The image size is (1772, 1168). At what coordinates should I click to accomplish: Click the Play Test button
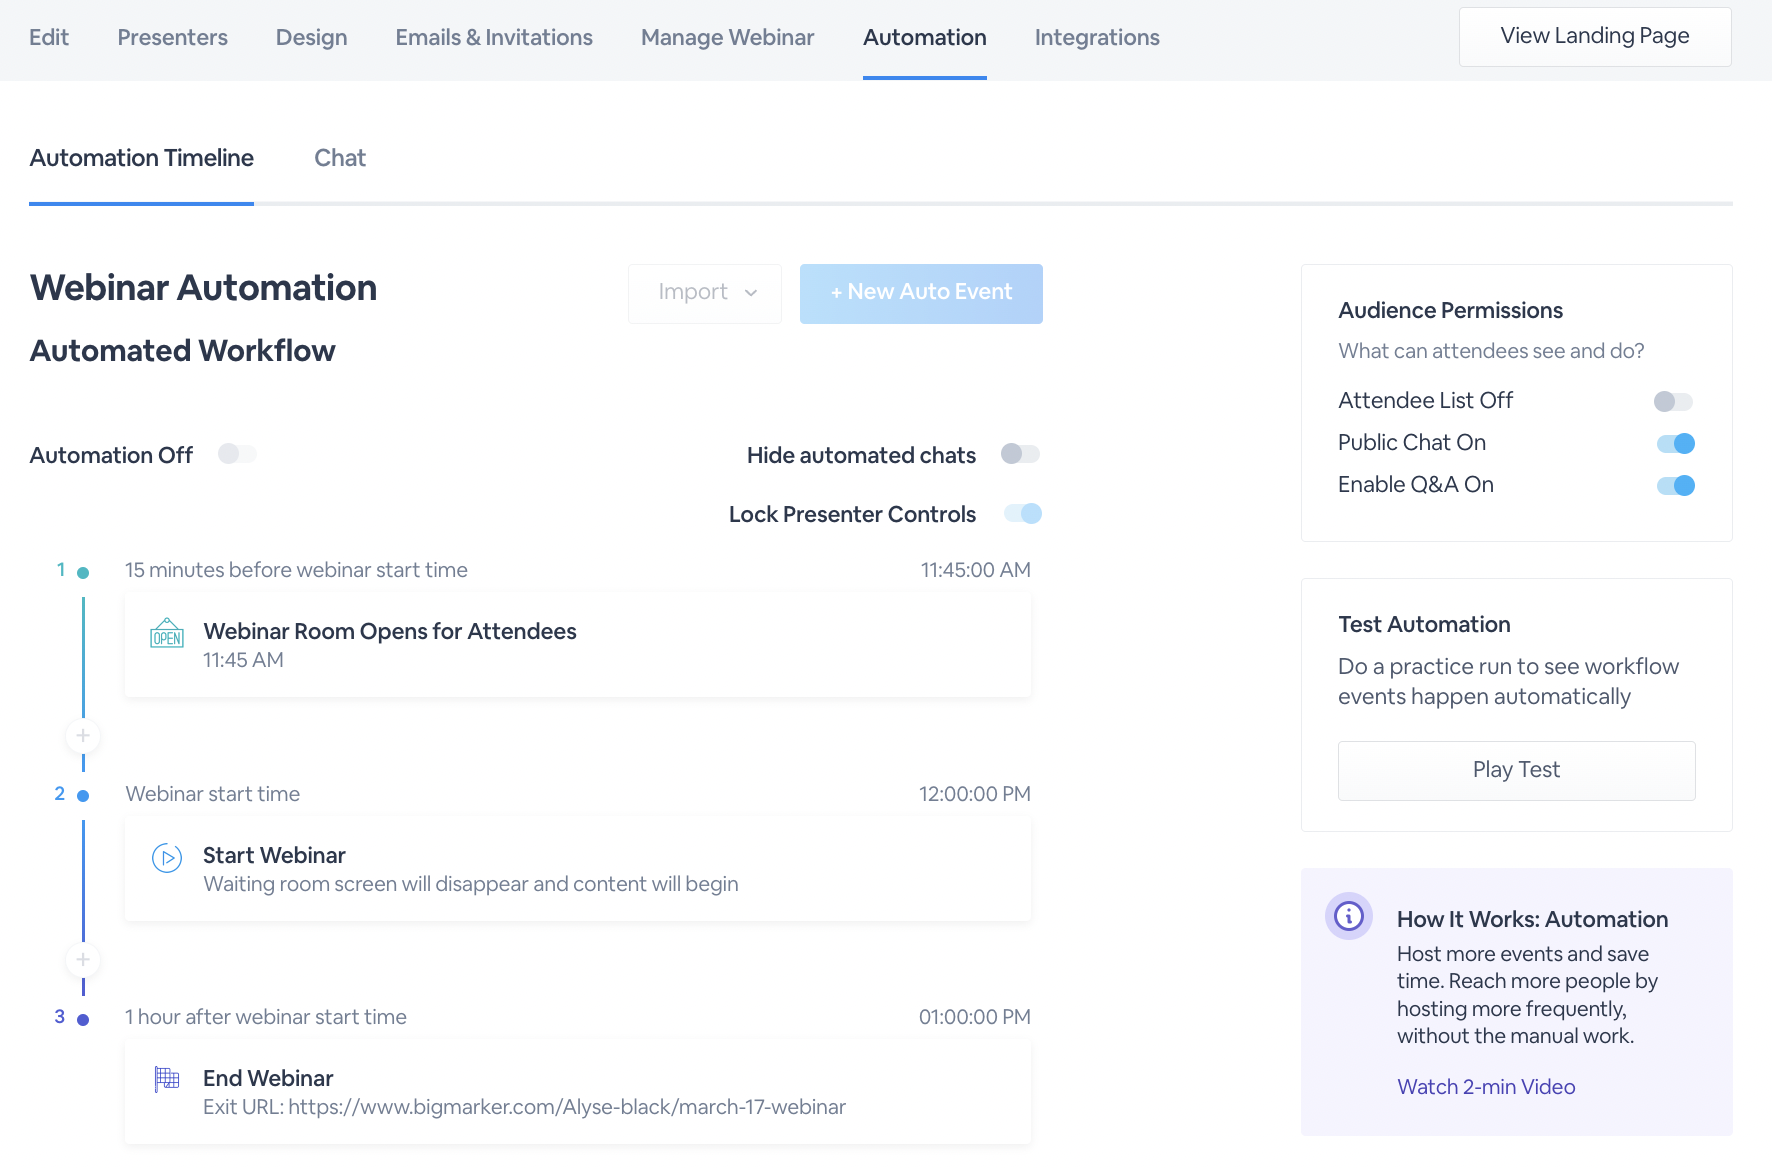[x=1515, y=770]
